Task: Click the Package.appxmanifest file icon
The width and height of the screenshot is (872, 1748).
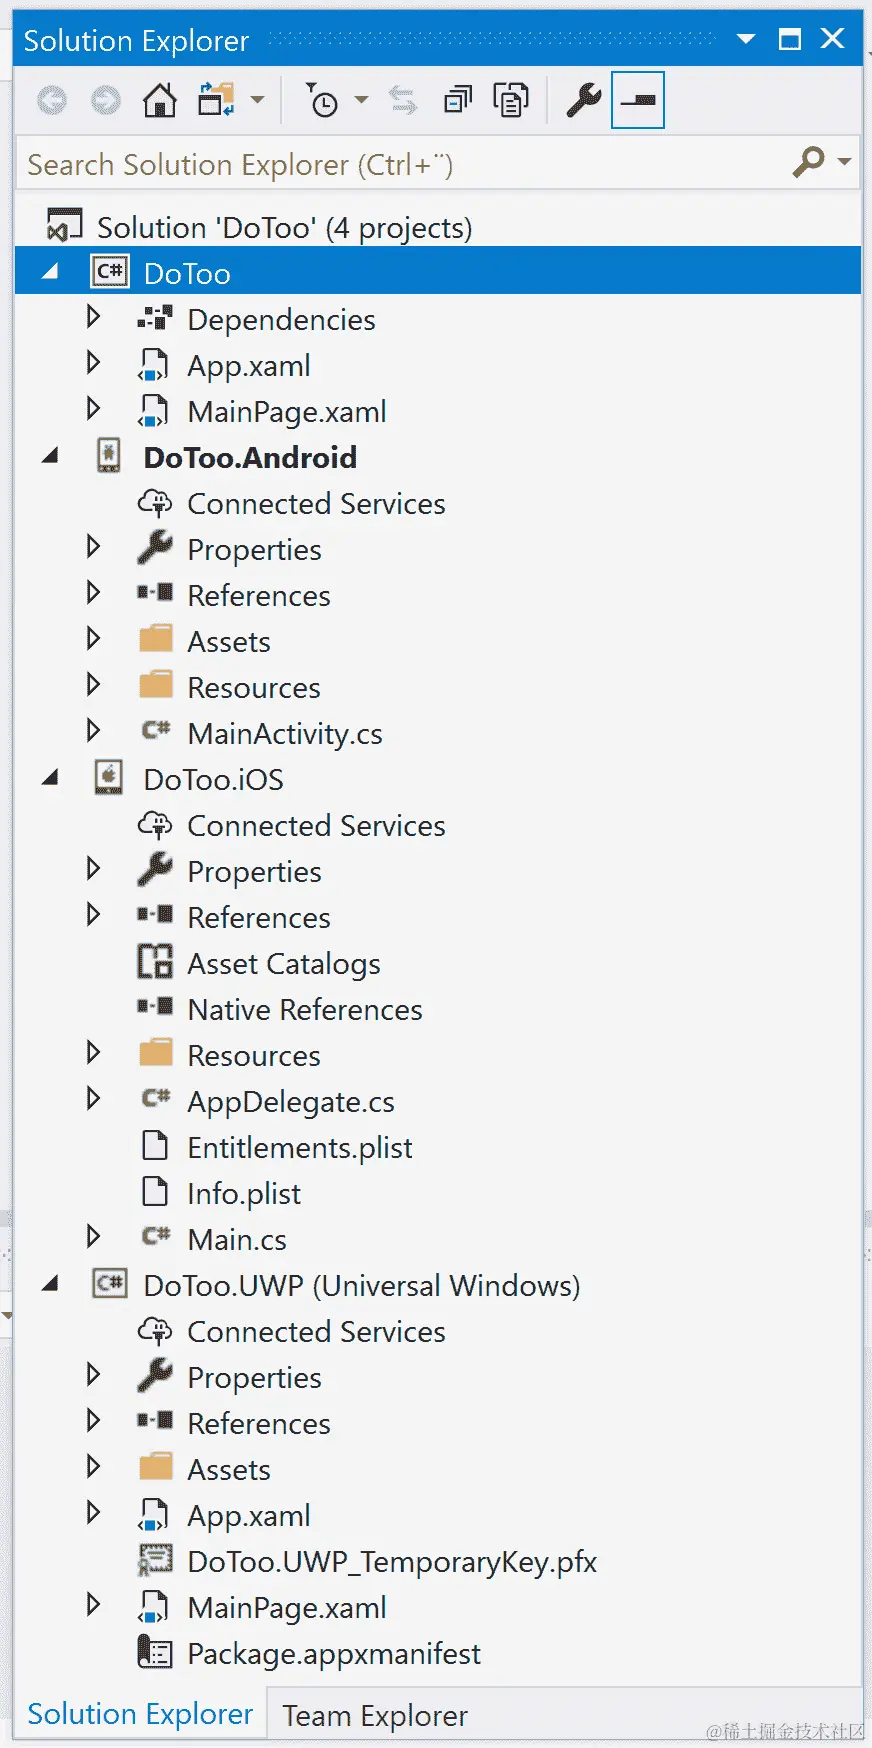Action: tap(155, 1652)
